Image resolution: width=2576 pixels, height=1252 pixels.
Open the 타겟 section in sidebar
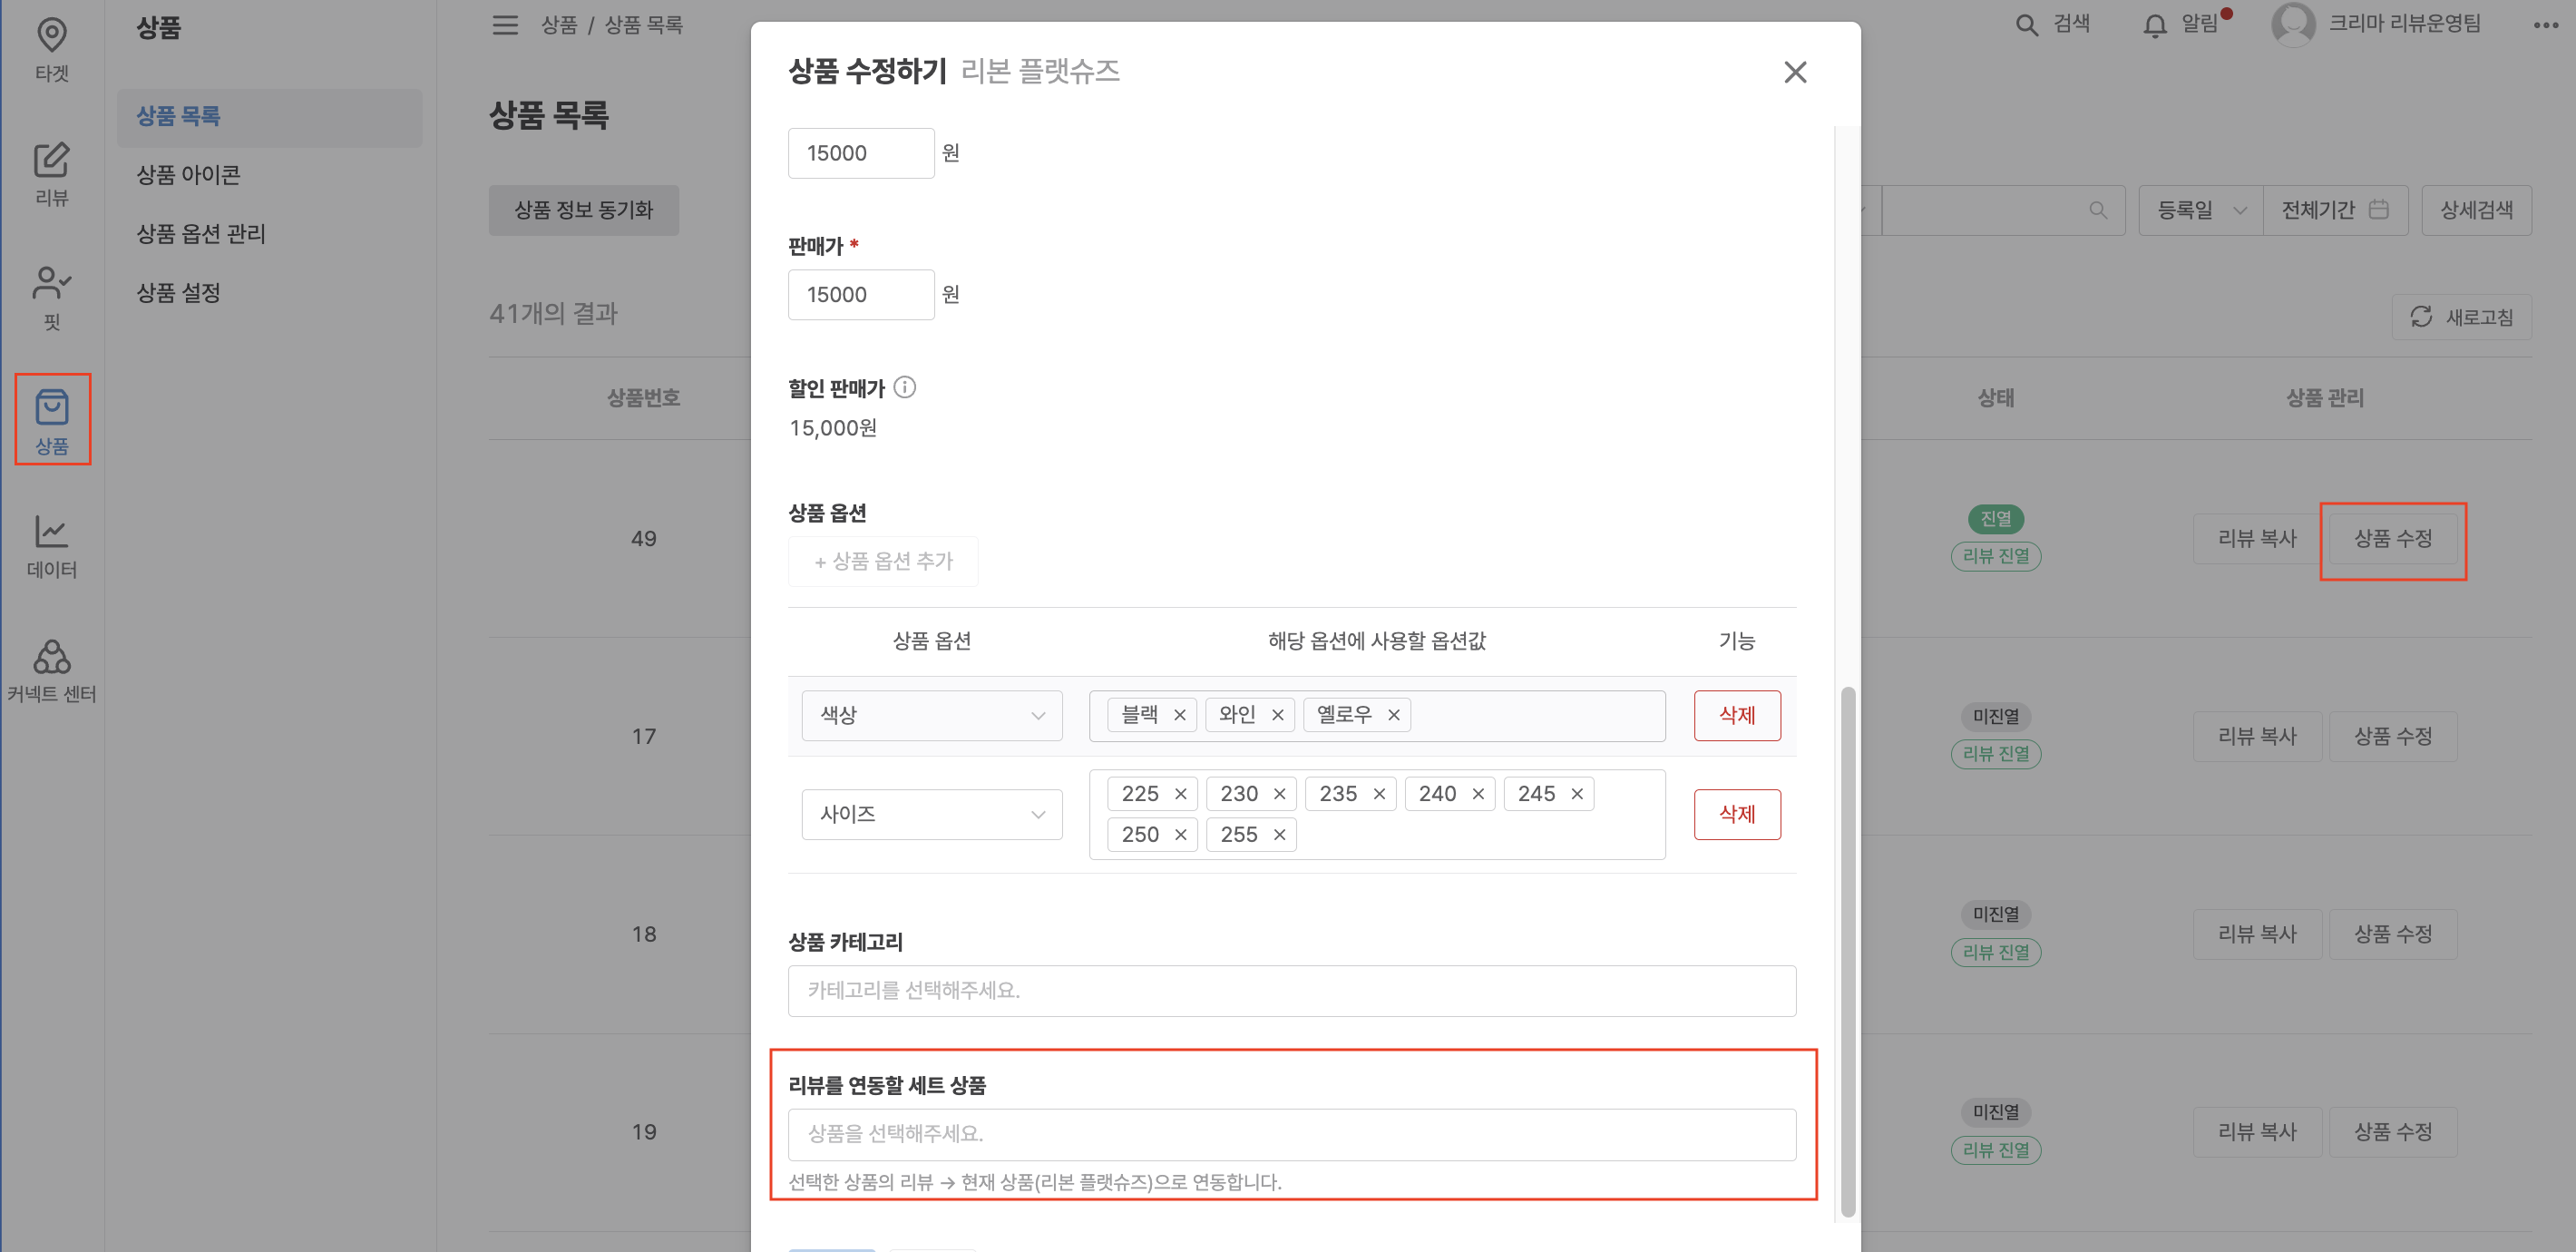(x=51, y=48)
